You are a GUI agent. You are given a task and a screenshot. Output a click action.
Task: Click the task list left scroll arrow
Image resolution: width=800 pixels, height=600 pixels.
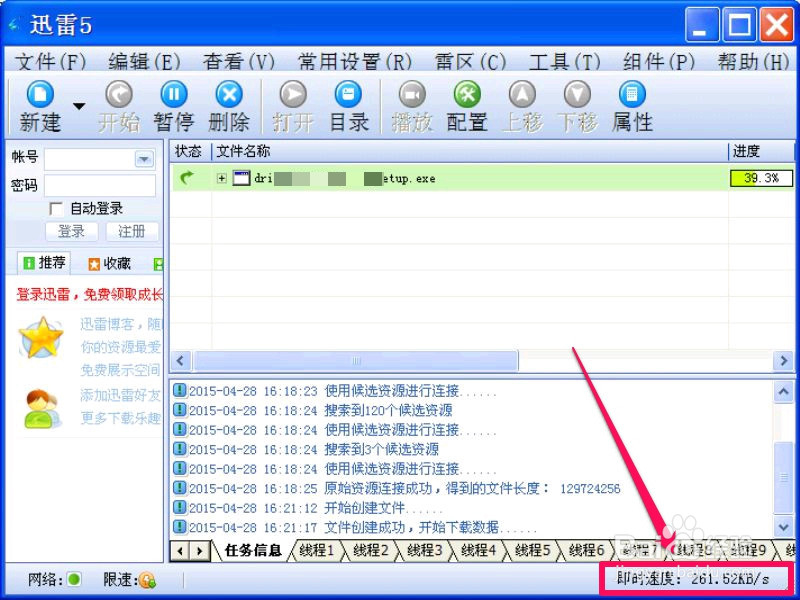tap(180, 360)
